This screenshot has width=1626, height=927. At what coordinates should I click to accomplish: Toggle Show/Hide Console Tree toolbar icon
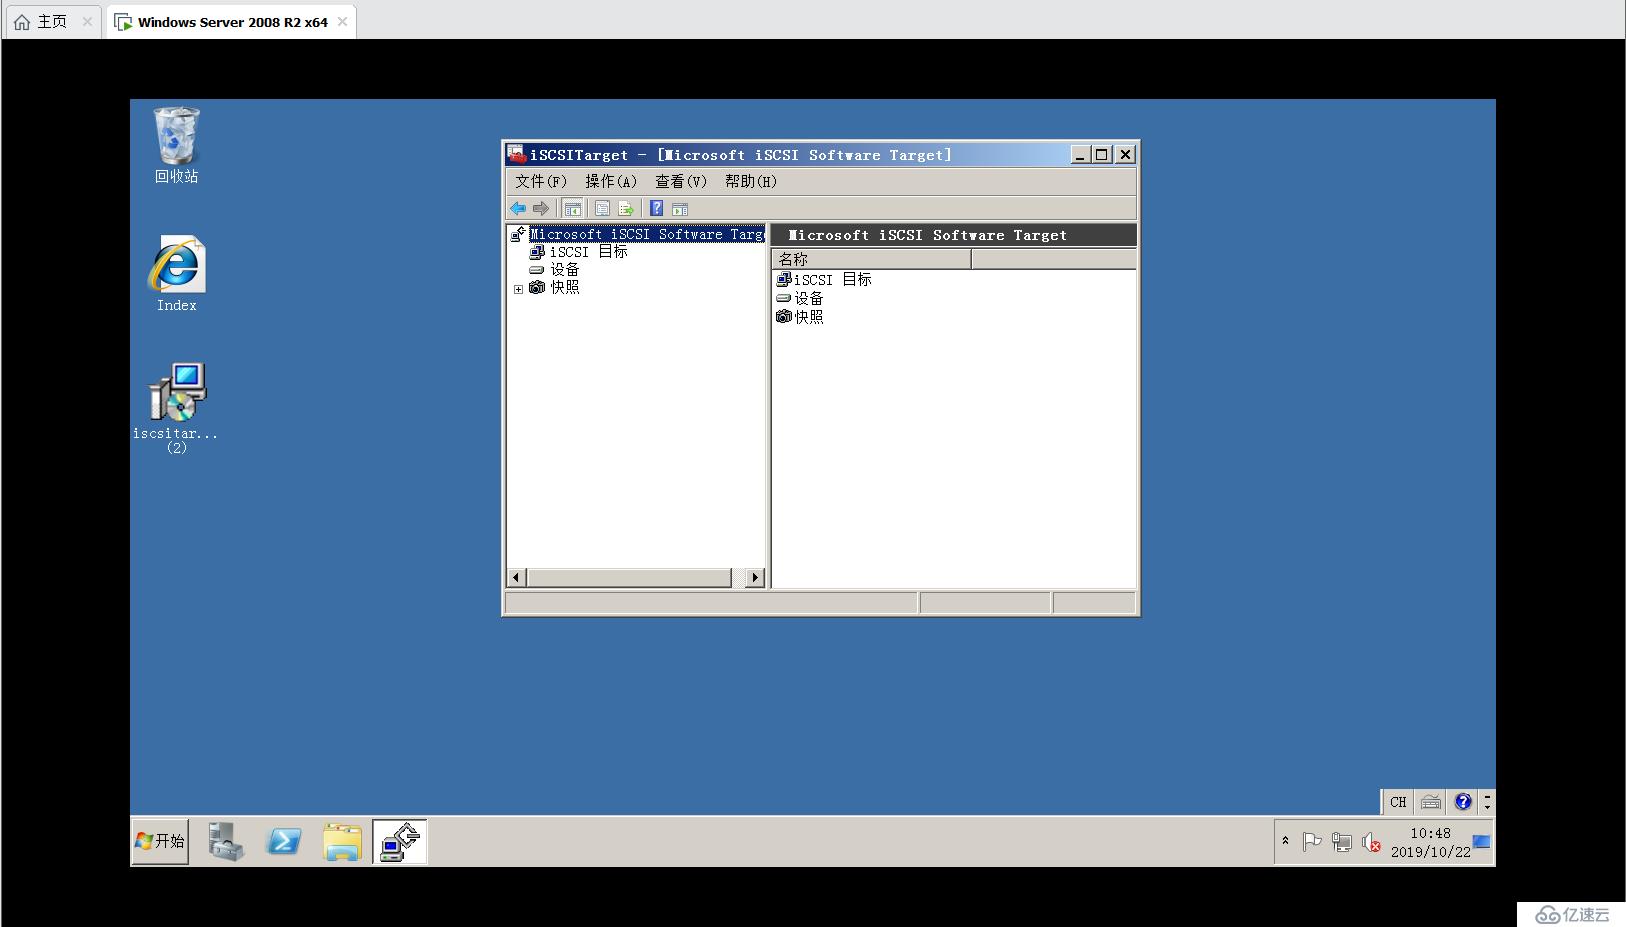click(x=573, y=208)
